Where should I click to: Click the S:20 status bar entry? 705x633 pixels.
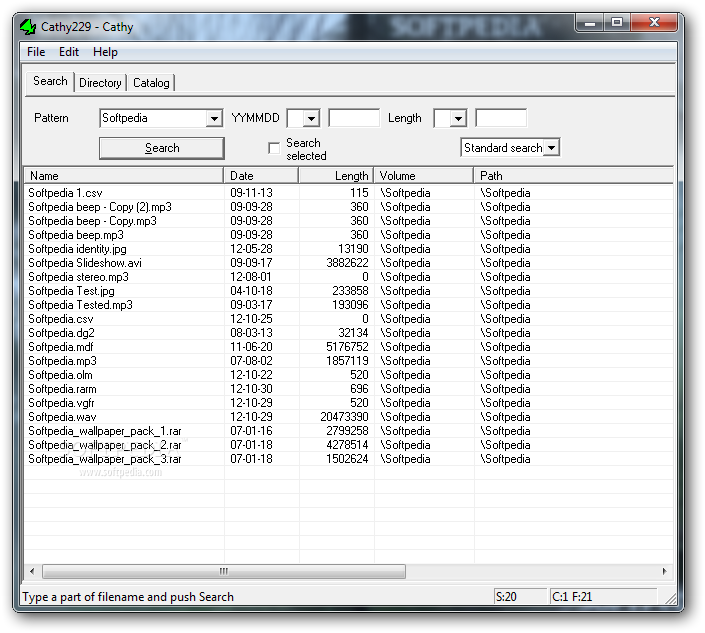coord(520,597)
